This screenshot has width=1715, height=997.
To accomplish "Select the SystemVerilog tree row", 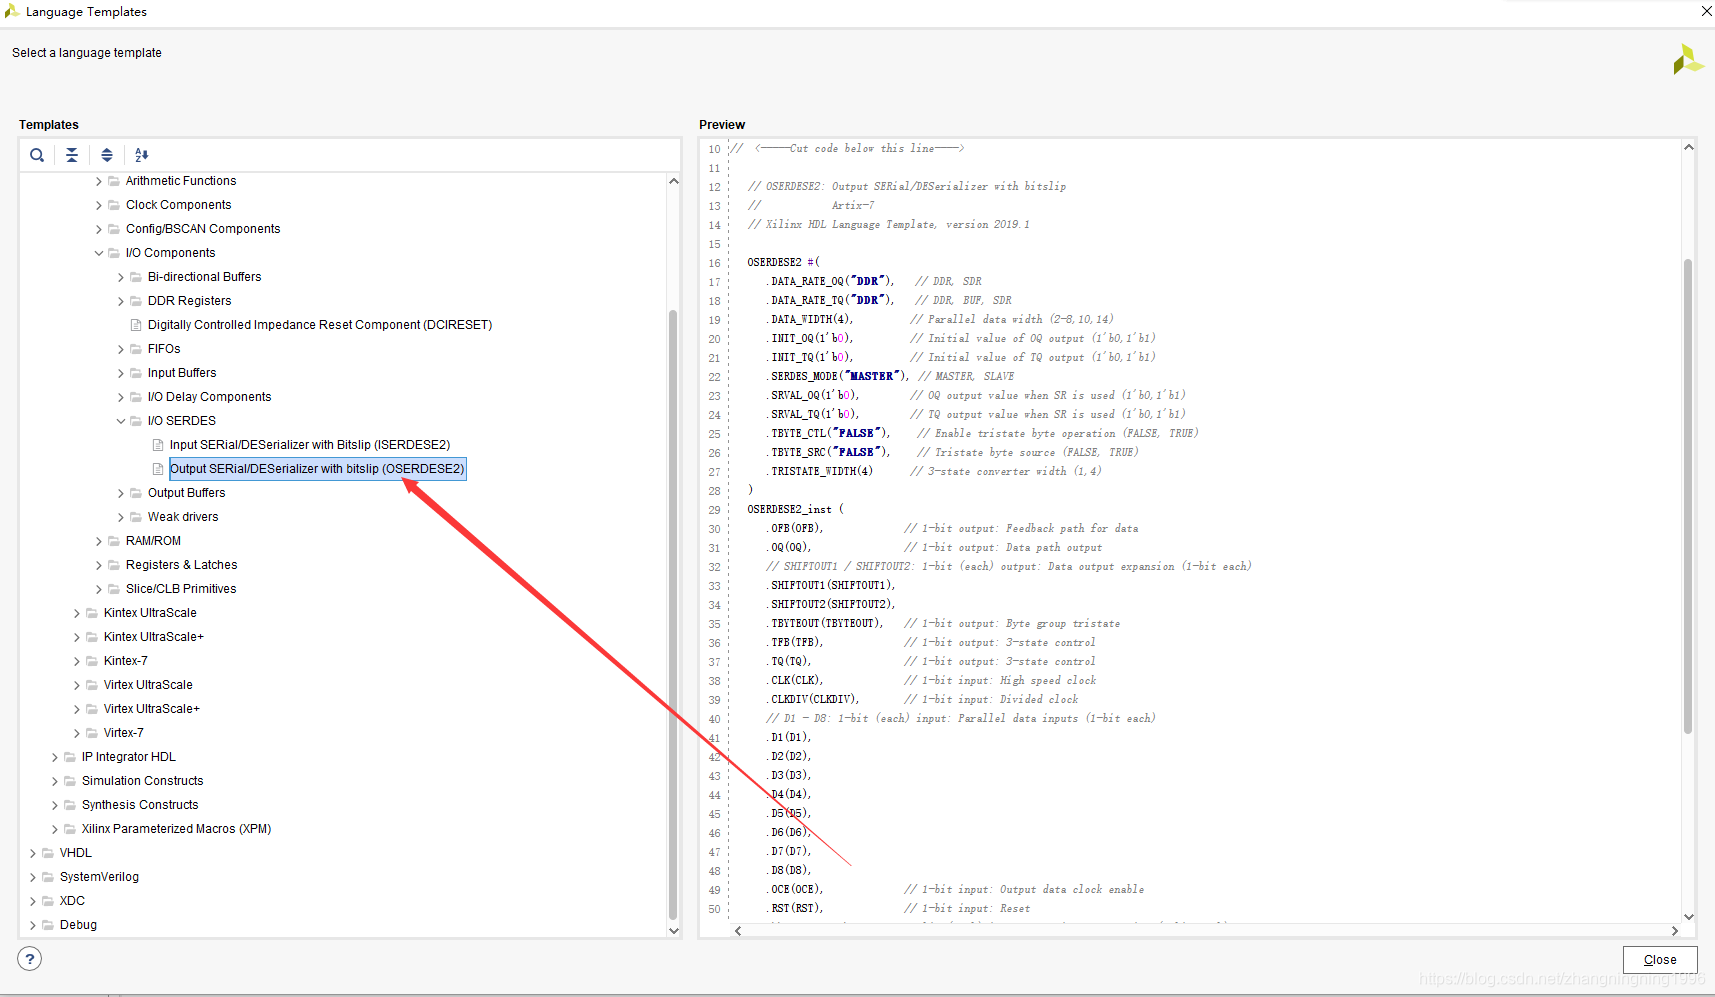I will click(99, 877).
